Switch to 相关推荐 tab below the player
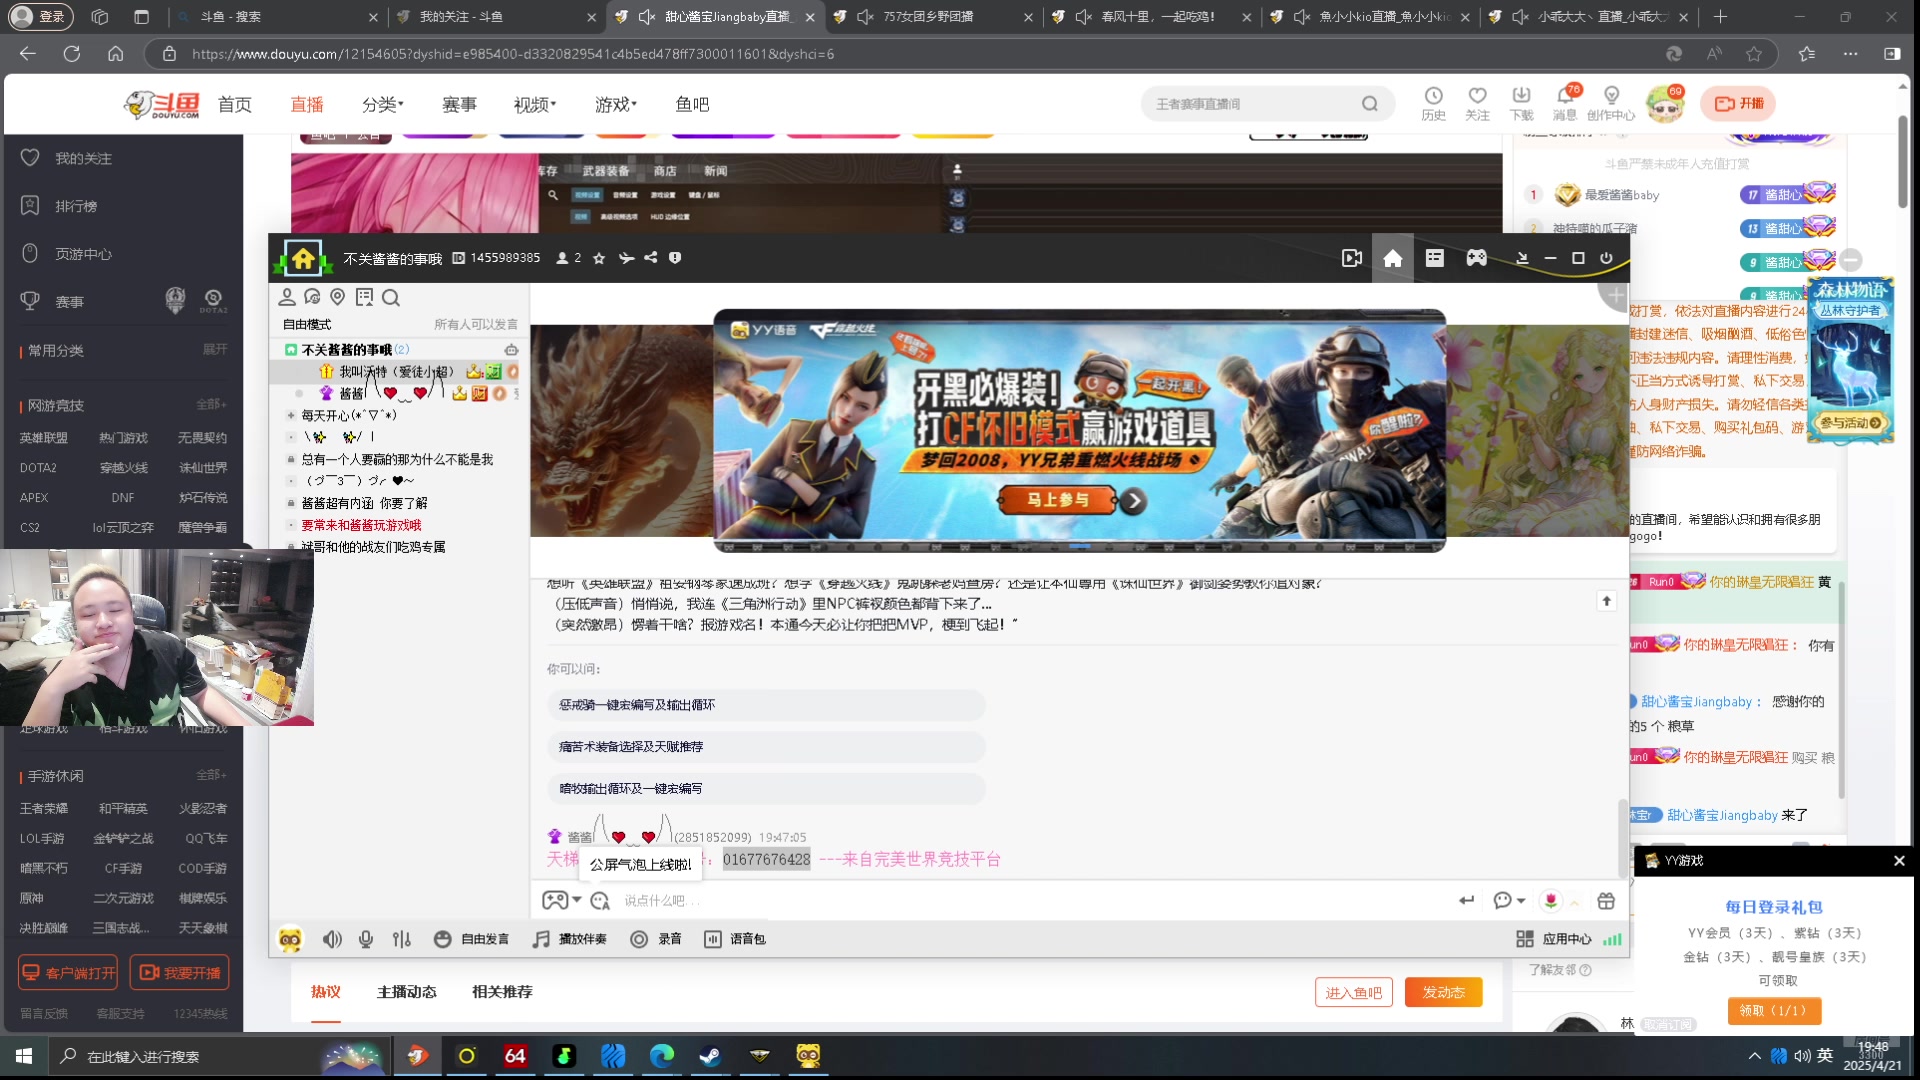The height and width of the screenshot is (1080, 1920). [x=502, y=992]
